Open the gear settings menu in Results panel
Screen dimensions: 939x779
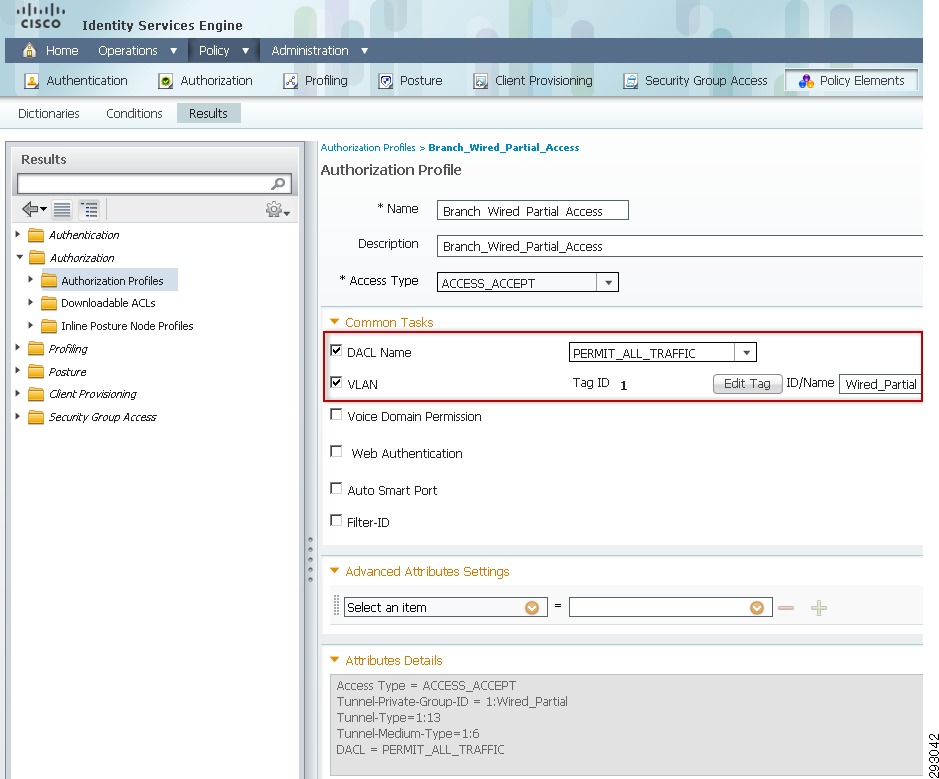coord(278,210)
